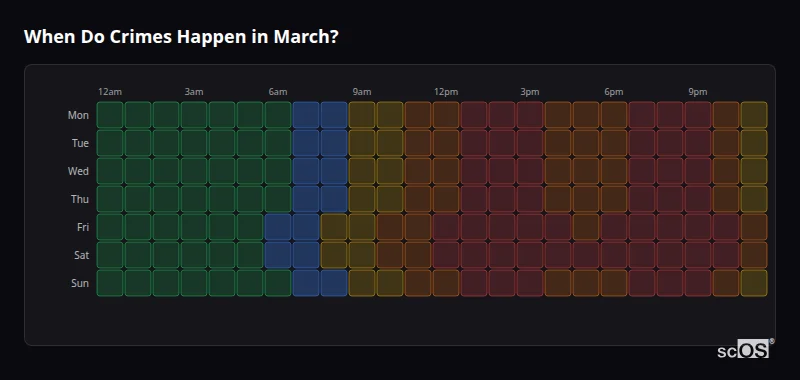Select the Monday 12am heatmap cell

(110, 115)
